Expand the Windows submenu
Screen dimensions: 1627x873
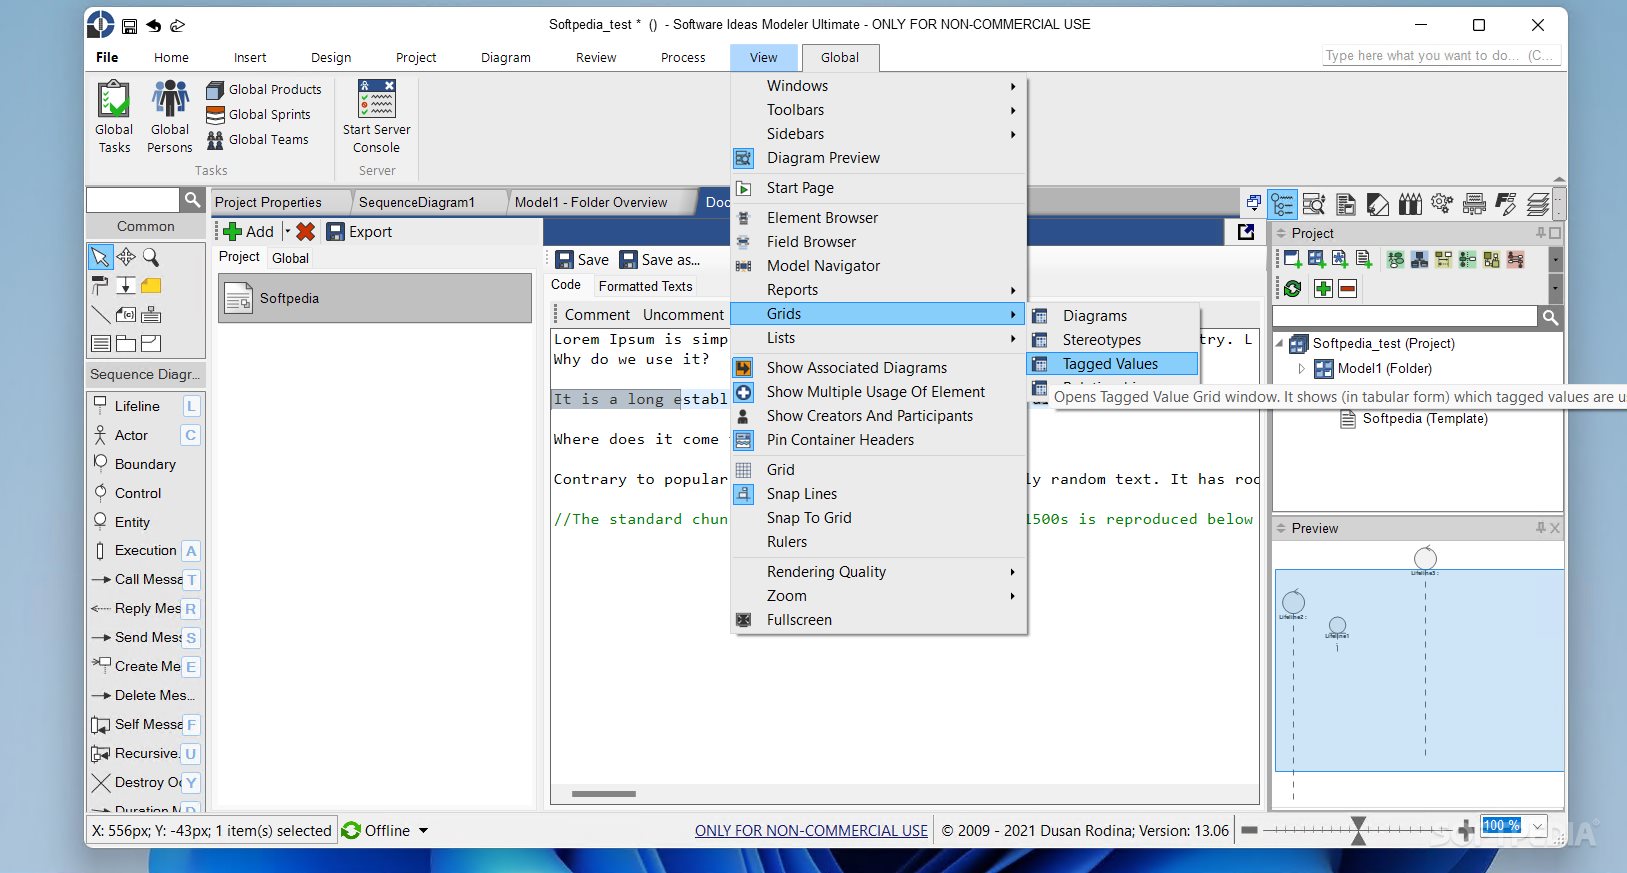pos(879,86)
